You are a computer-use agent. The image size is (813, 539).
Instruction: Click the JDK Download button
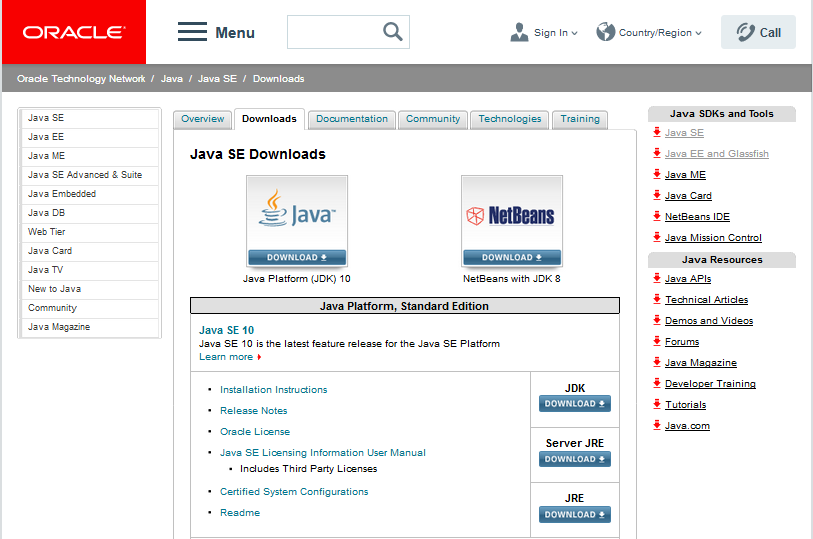(574, 404)
